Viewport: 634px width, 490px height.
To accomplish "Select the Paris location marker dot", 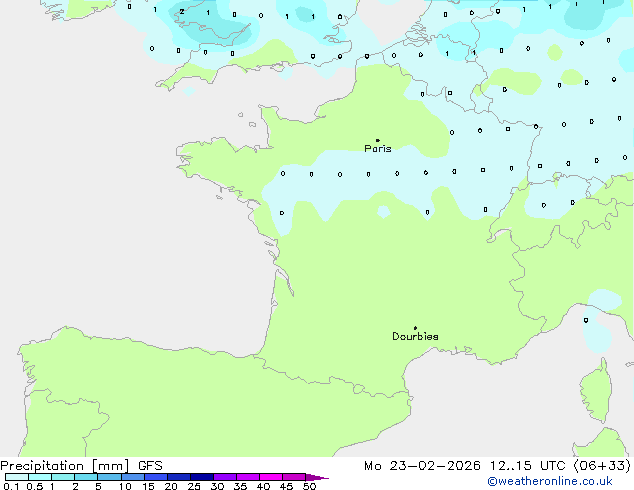I will pos(378,140).
